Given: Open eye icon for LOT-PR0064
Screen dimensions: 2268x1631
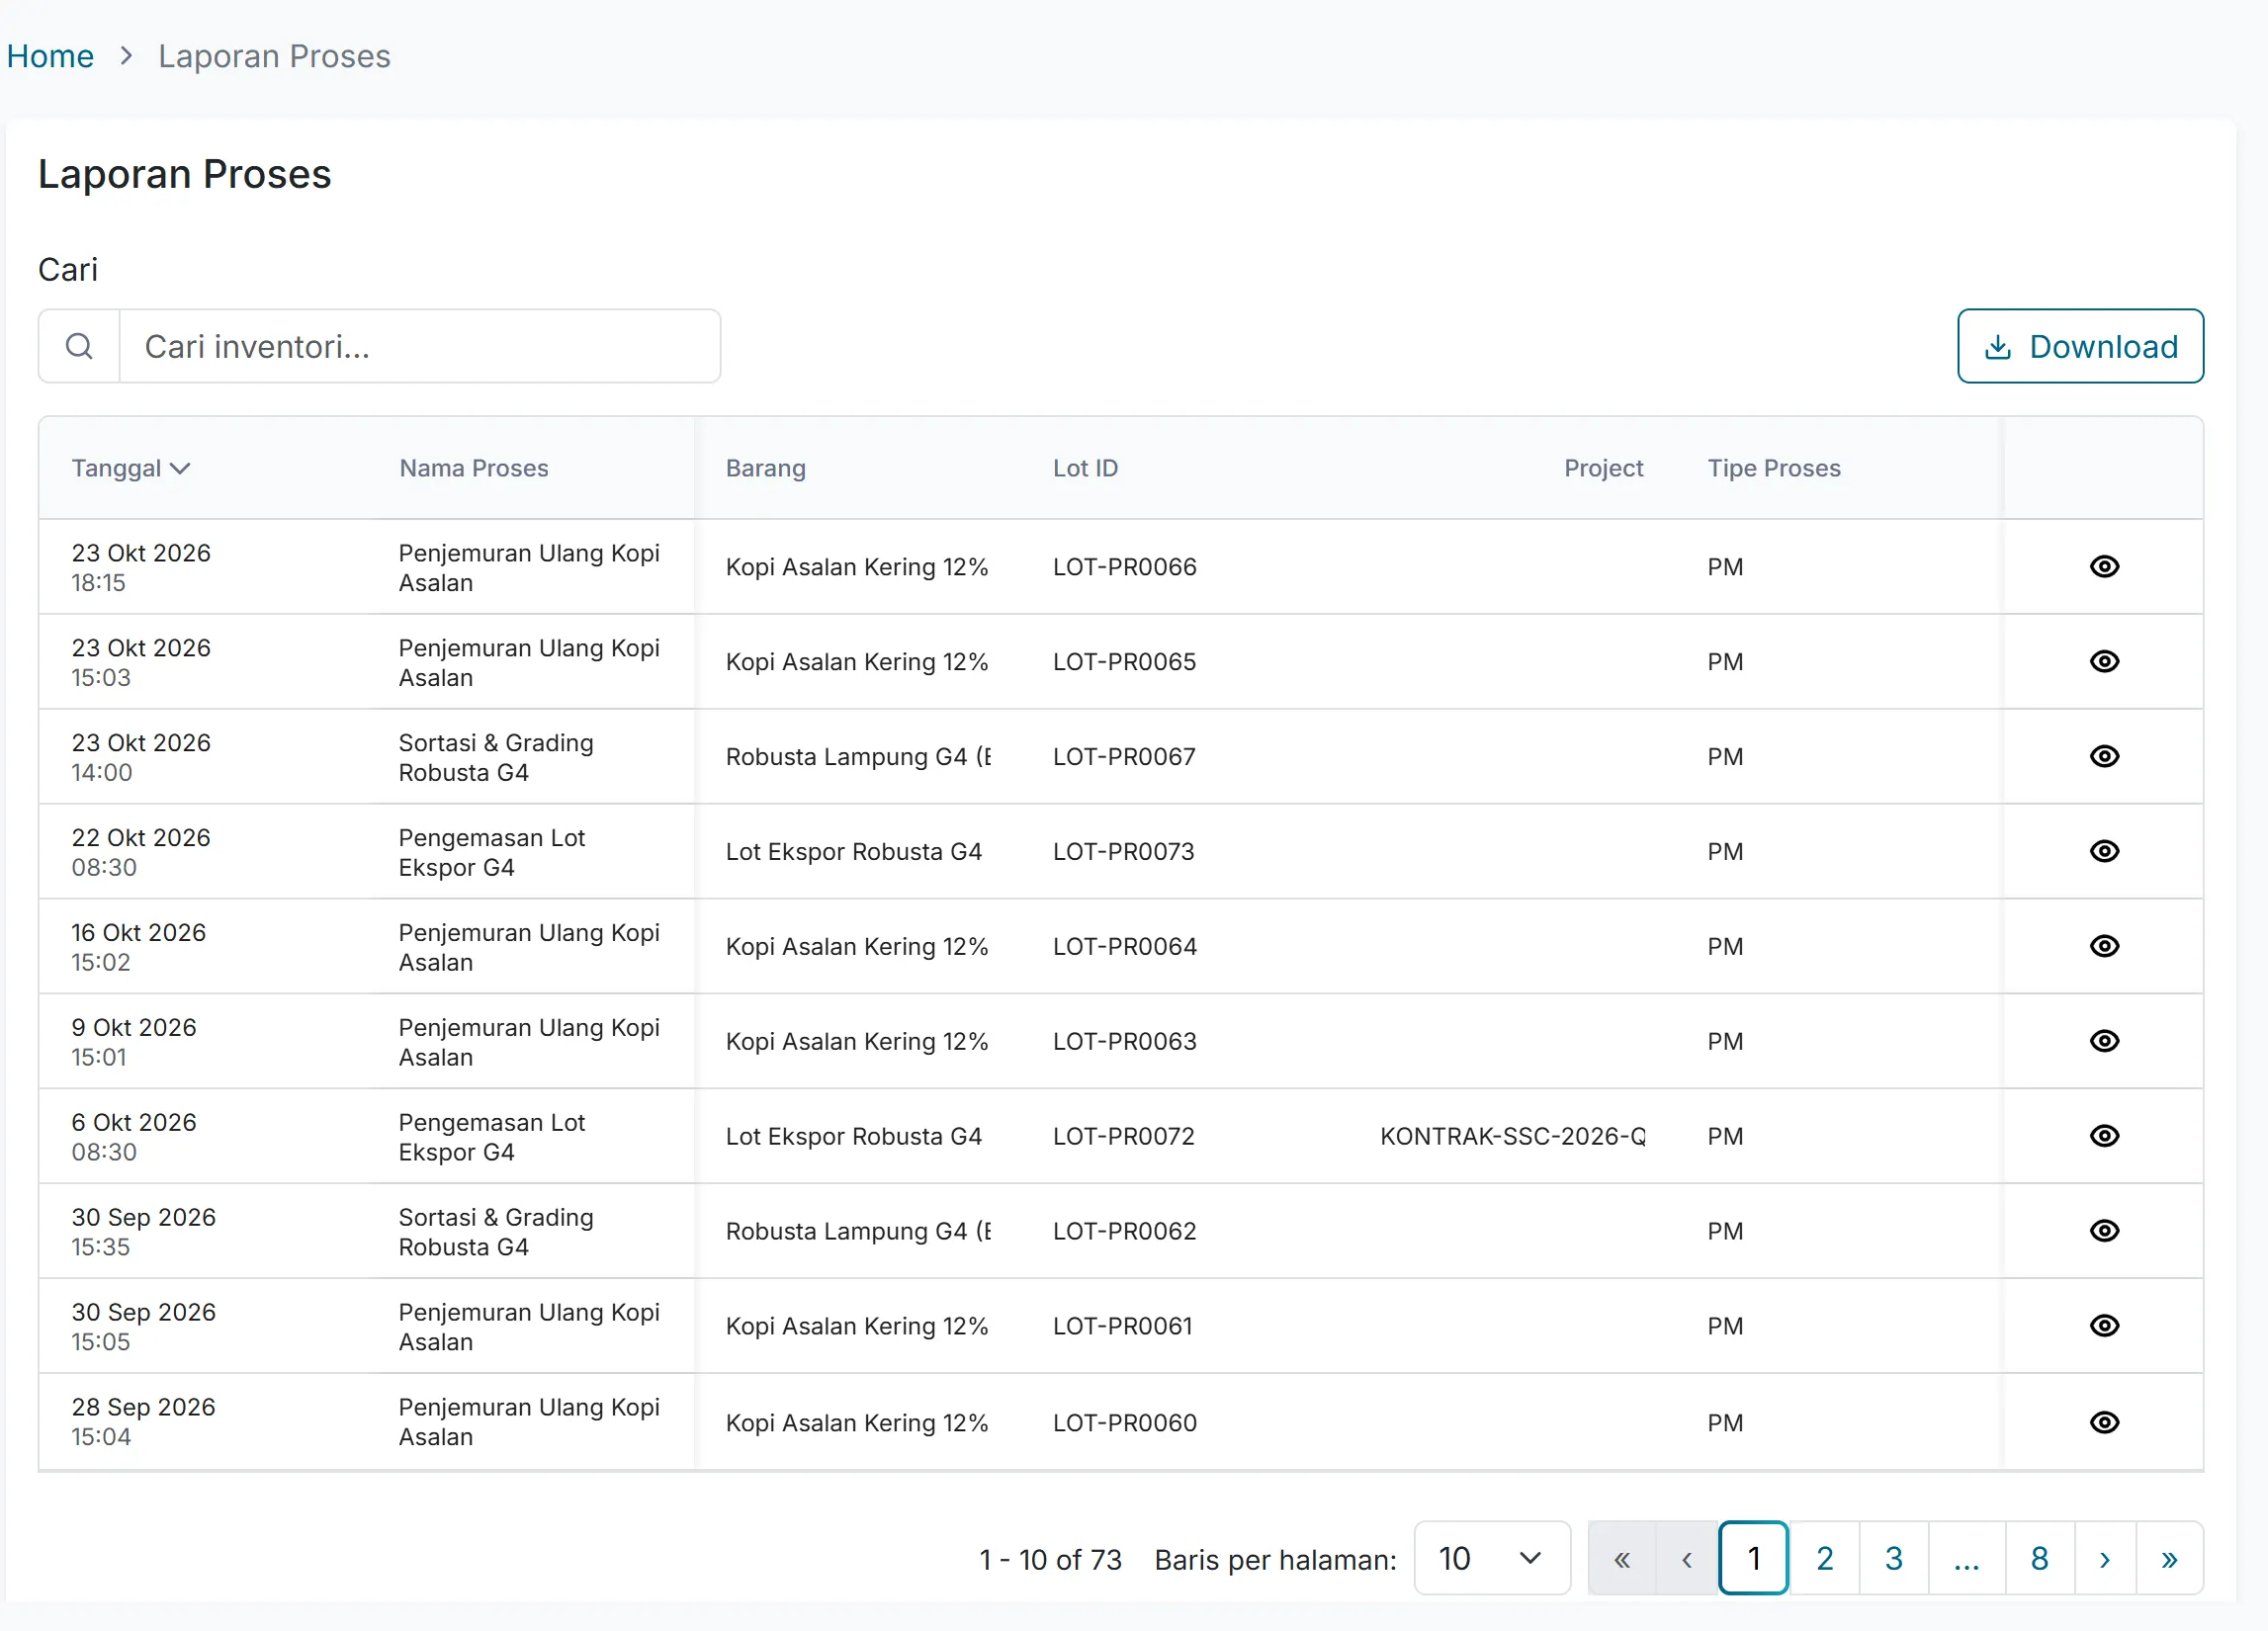Looking at the screenshot, I should pos(2104,947).
